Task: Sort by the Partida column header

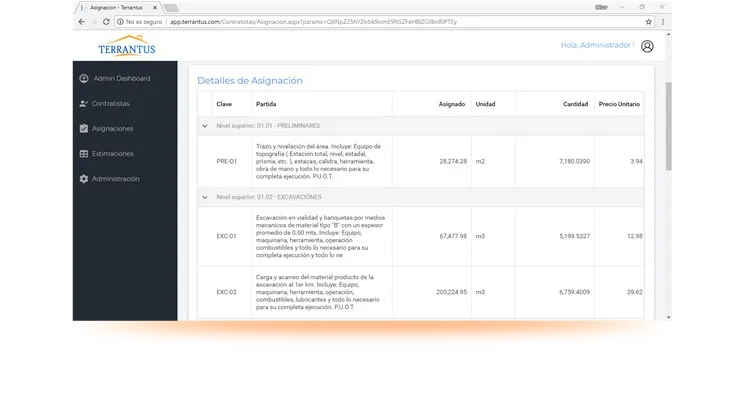Action: click(266, 104)
